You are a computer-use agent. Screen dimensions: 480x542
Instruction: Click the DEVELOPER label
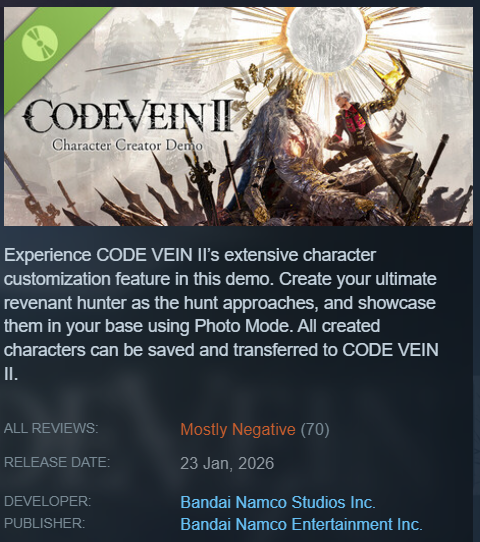click(48, 501)
